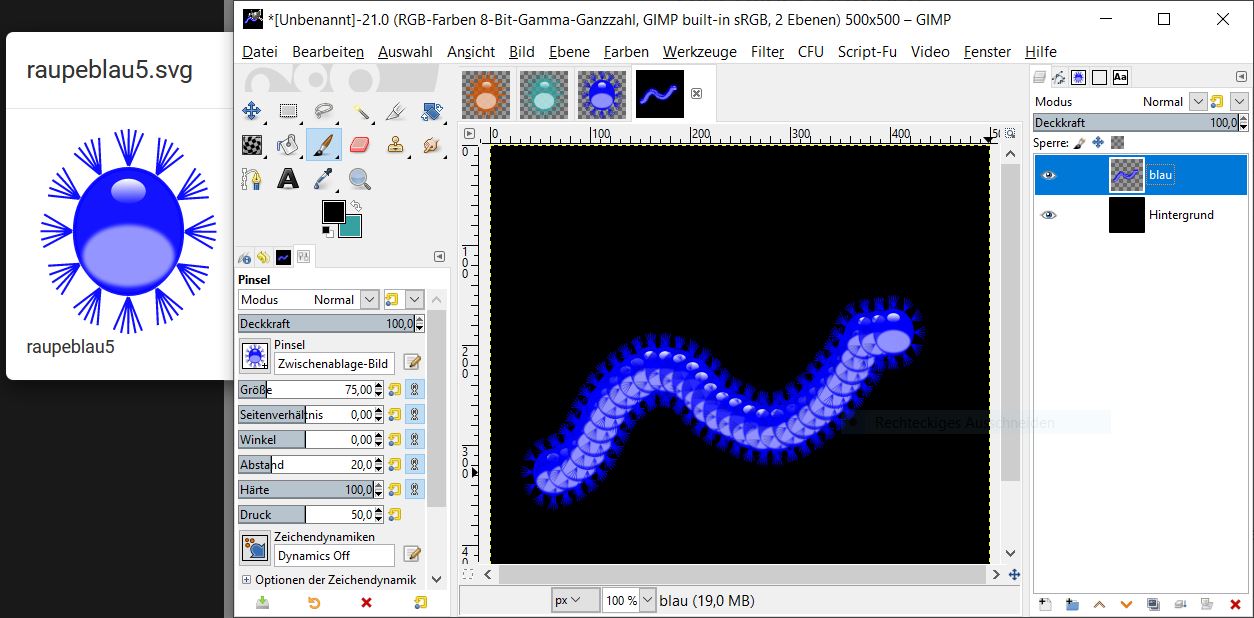Open the Filter menu
Screen dimensions: 1254x618
767,52
